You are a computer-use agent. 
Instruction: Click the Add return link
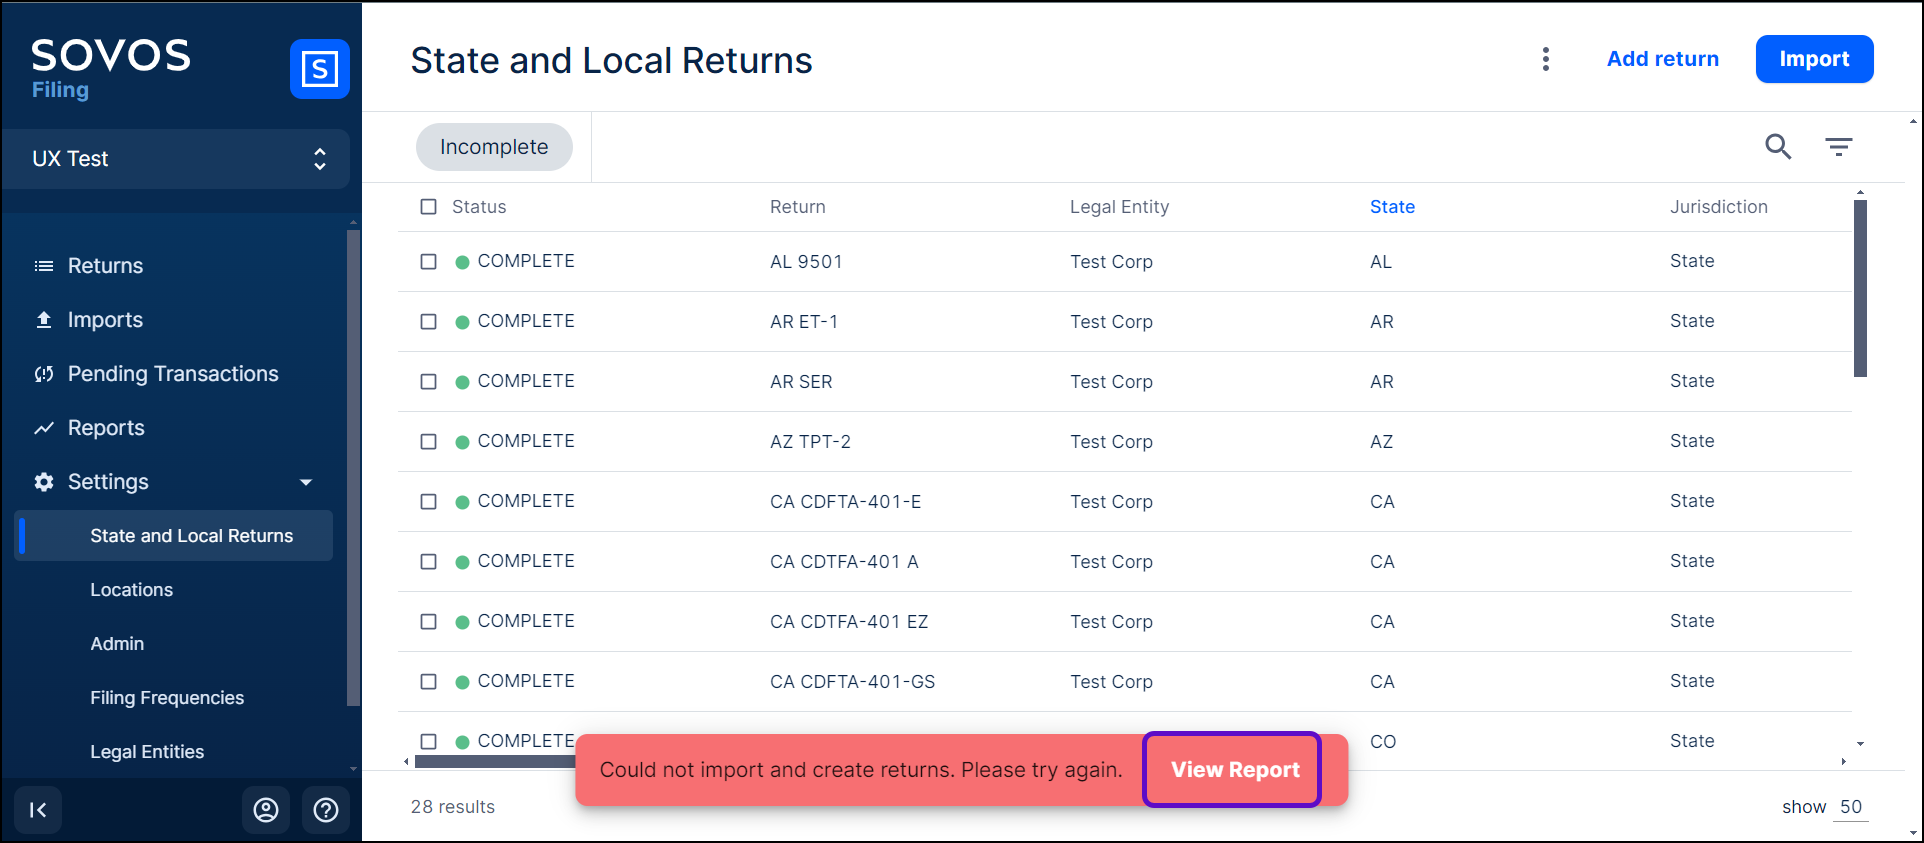pos(1662,59)
